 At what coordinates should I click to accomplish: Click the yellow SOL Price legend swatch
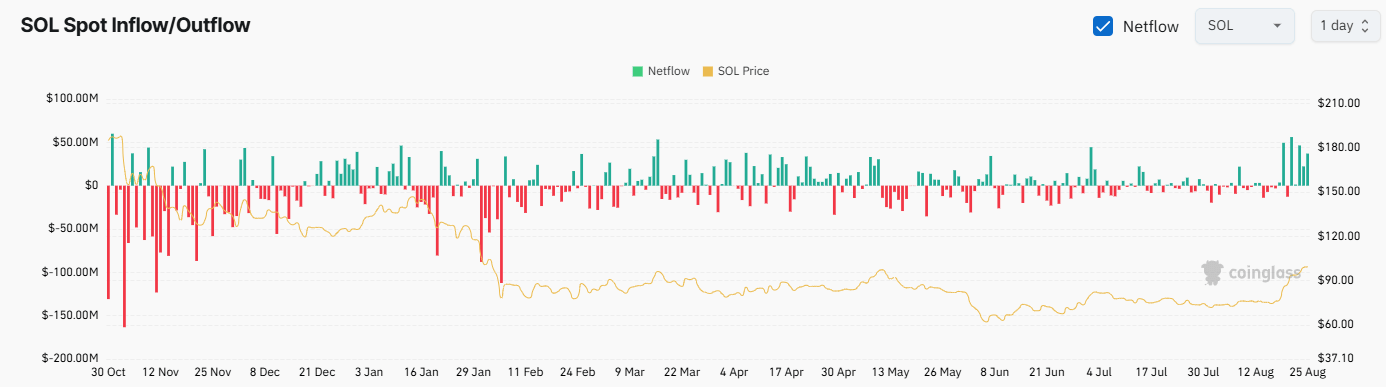coord(709,71)
